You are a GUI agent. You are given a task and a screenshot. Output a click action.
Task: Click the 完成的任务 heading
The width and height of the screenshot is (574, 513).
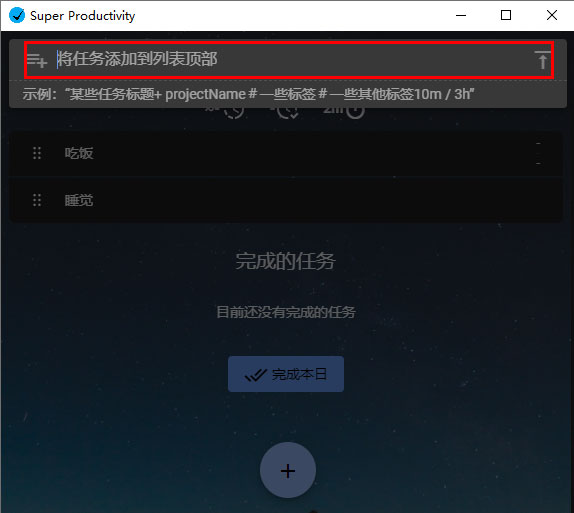285,261
